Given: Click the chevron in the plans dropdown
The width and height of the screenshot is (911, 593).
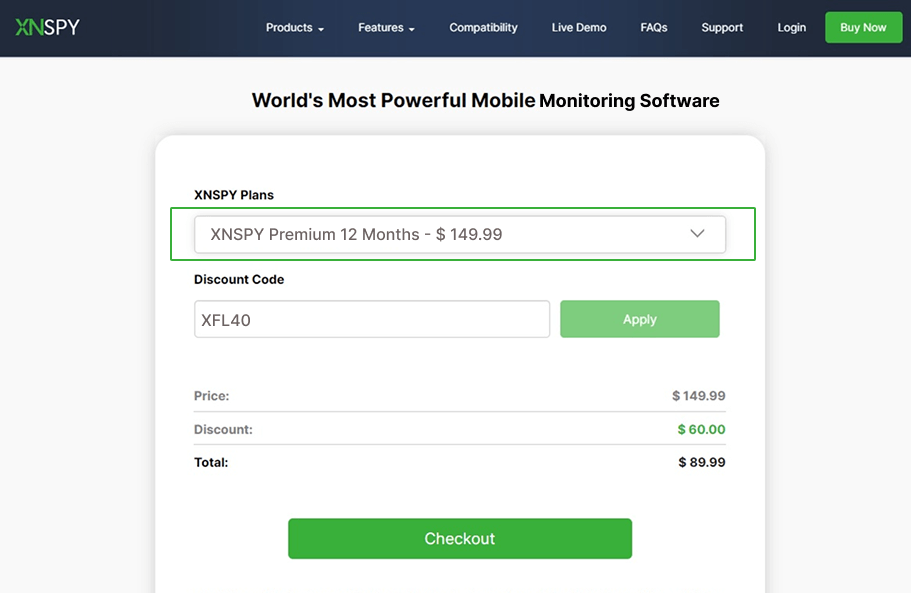Looking at the screenshot, I should [698, 234].
